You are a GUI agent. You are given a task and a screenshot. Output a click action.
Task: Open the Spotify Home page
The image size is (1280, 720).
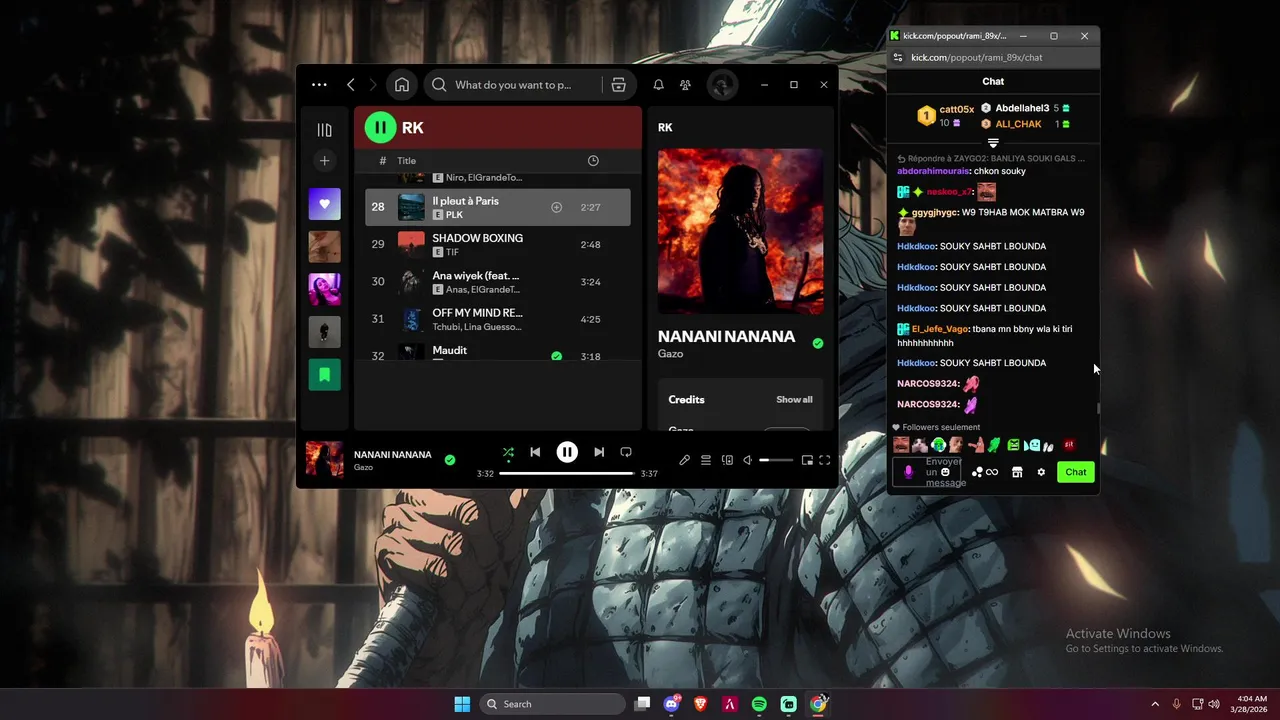[402, 85]
